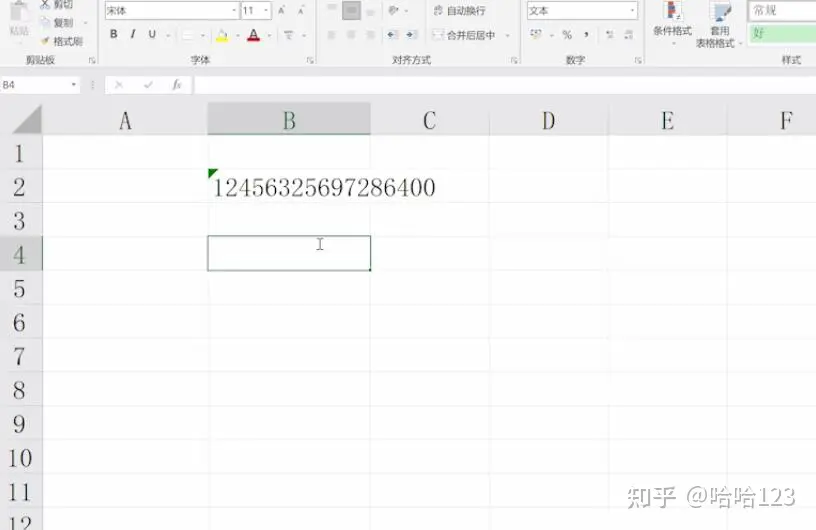This screenshot has height=530, width=816.
Task: Click the Select All corner triangle
Action: (x=27, y=119)
